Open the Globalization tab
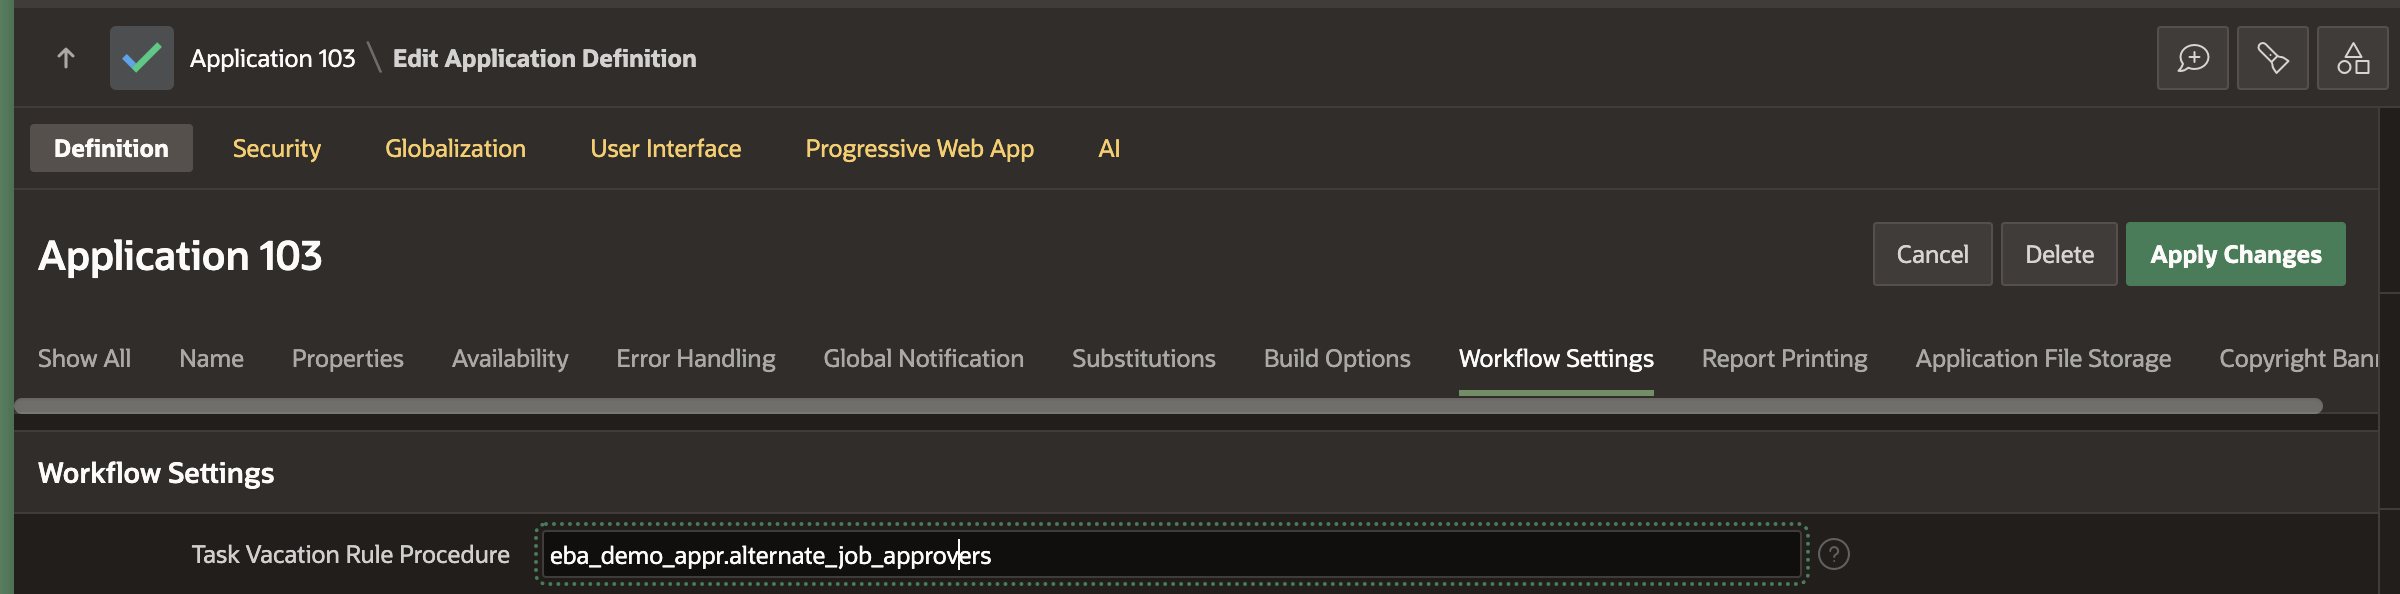The height and width of the screenshot is (594, 2400). [x=455, y=148]
